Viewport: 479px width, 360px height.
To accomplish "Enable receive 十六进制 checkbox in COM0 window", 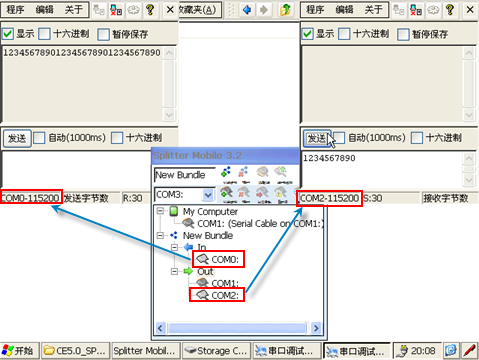I will (x=44, y=34).
